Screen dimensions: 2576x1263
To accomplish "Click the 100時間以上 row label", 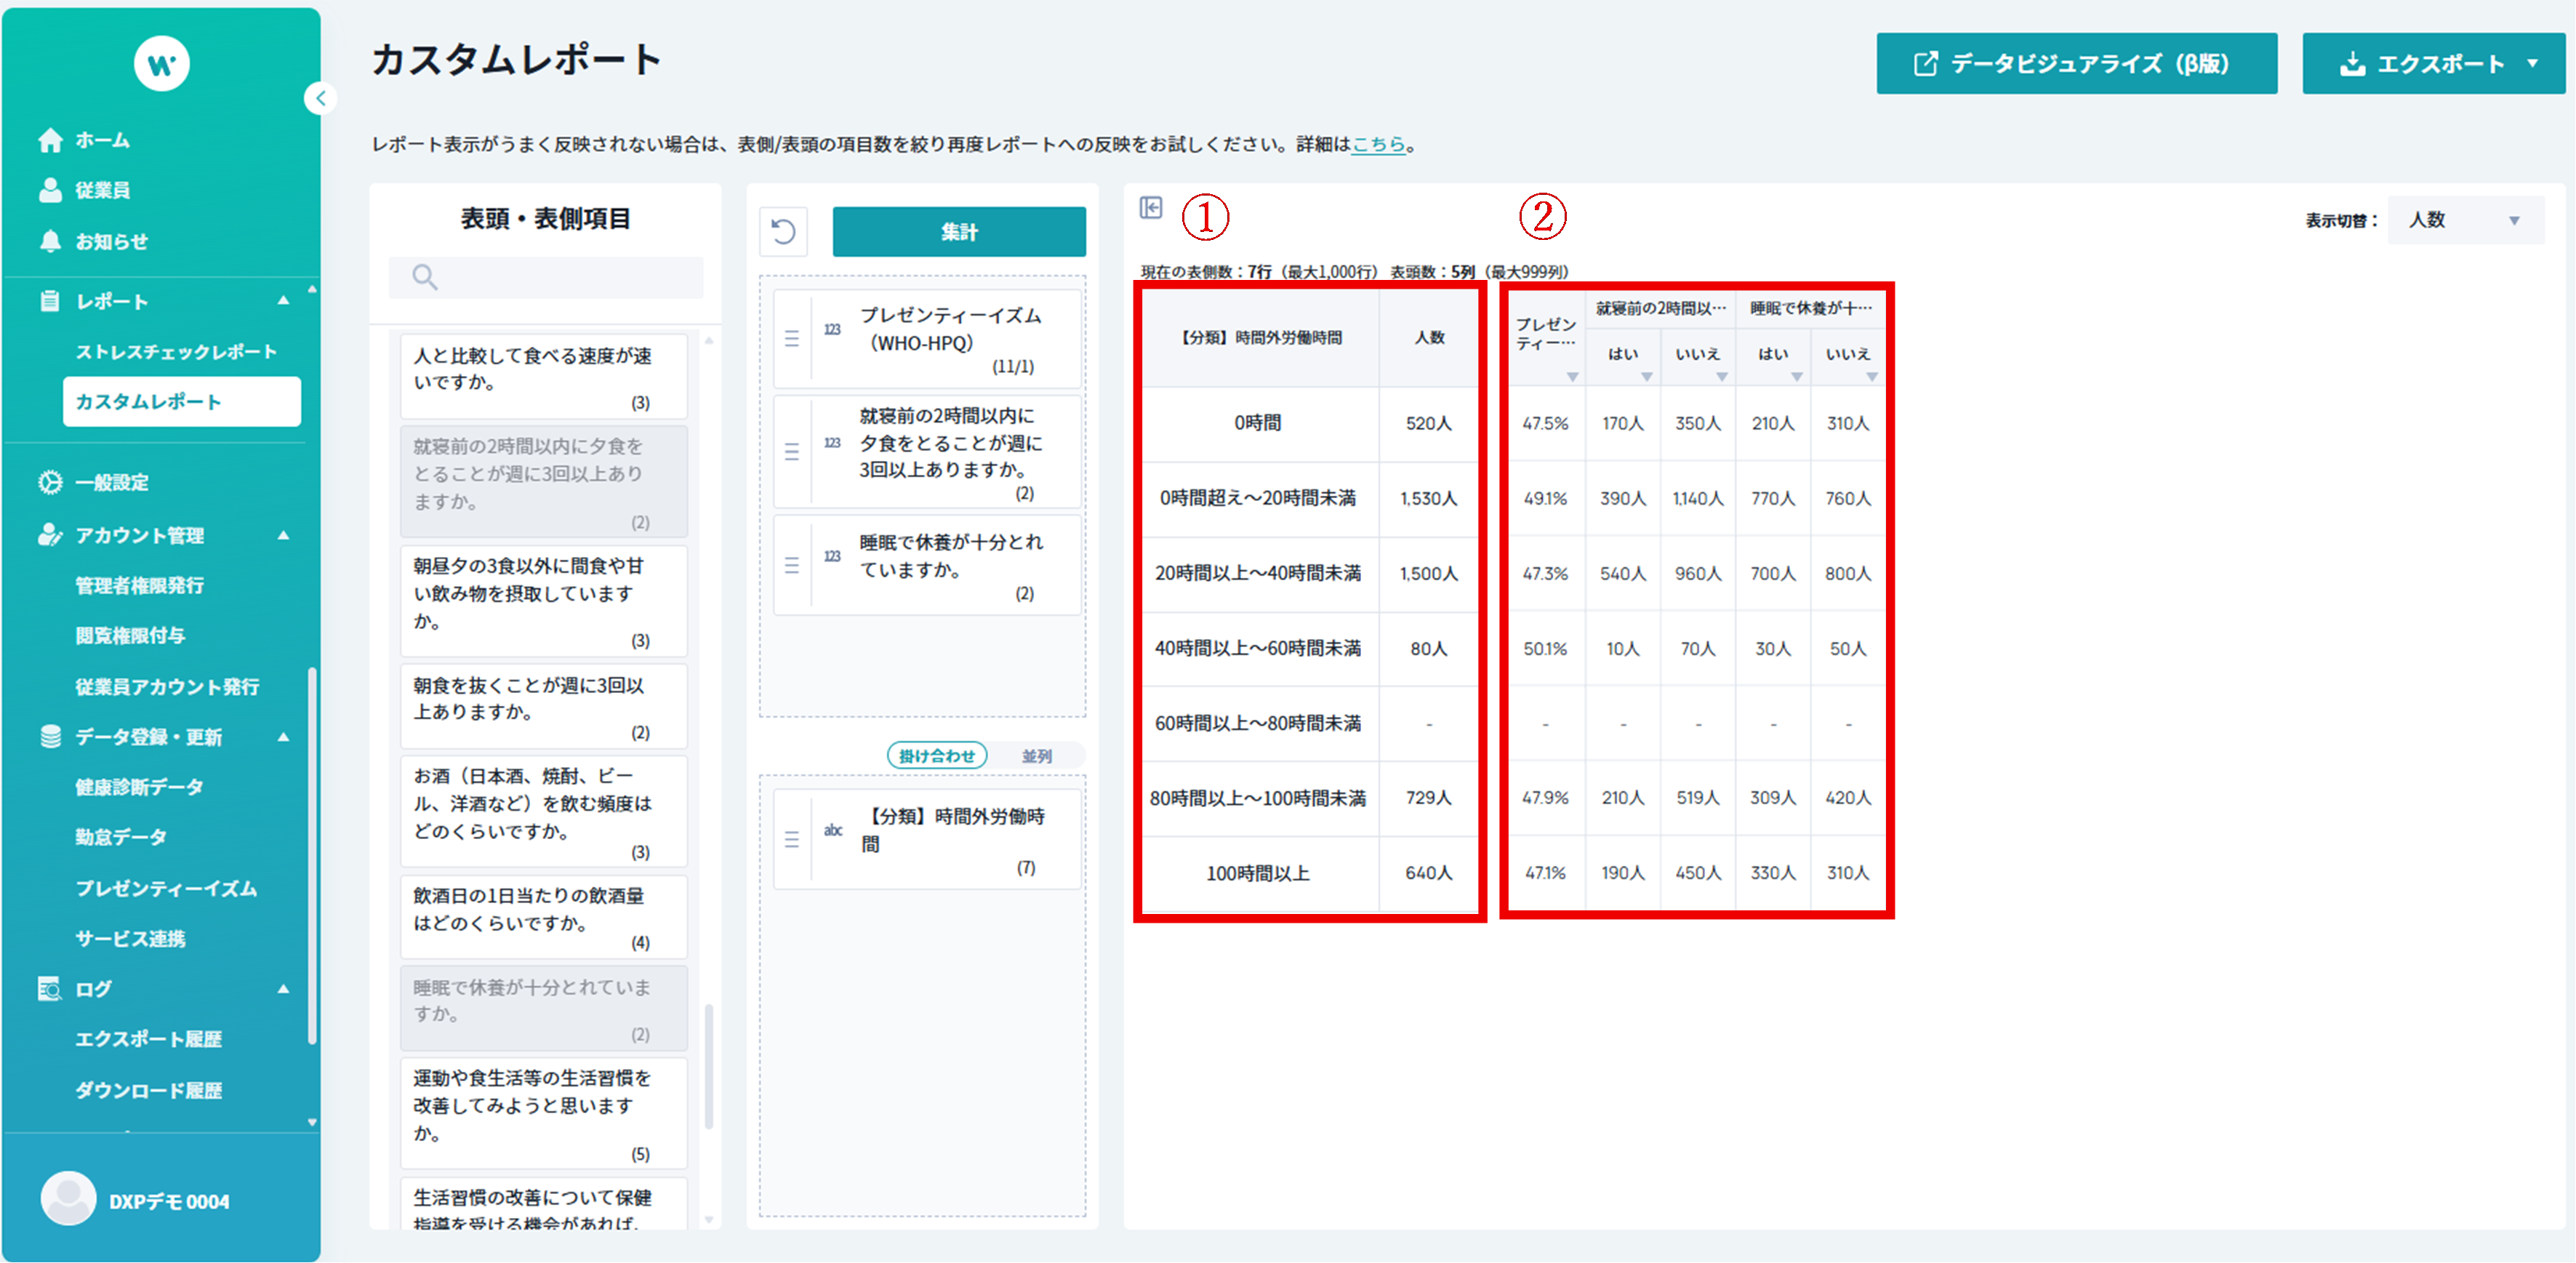I will tap(1257, 873).
